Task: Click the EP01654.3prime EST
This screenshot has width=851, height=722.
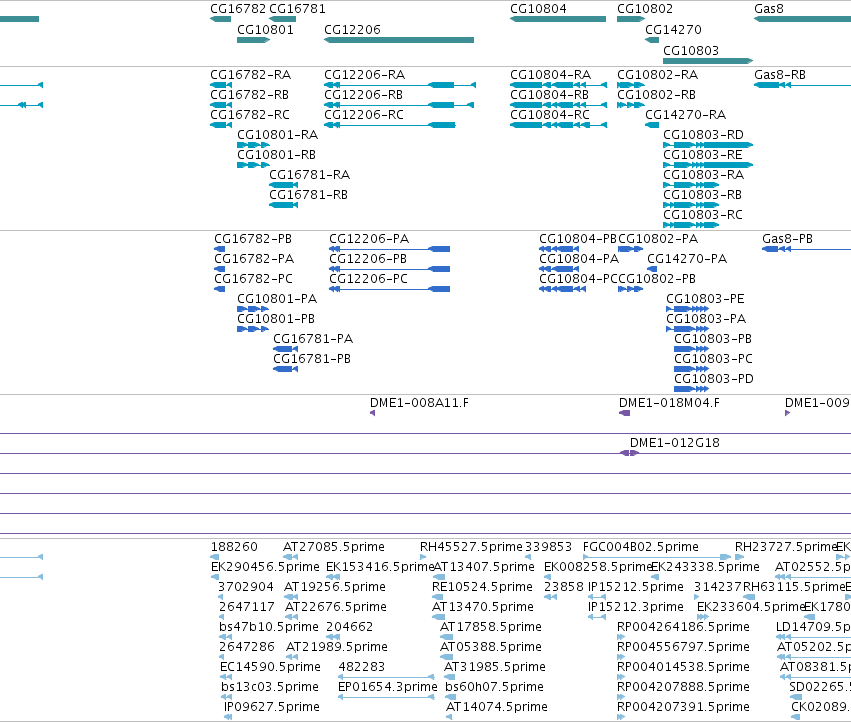Action: (x=386, y=696)
